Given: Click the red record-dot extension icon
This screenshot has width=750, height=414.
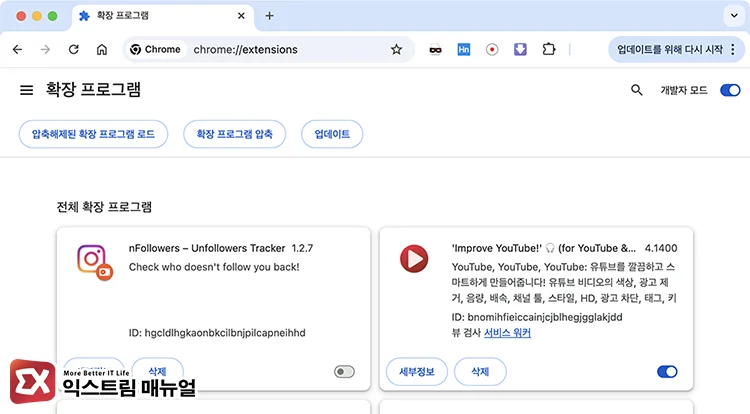Looking at the screenshot, I should 492,49.
